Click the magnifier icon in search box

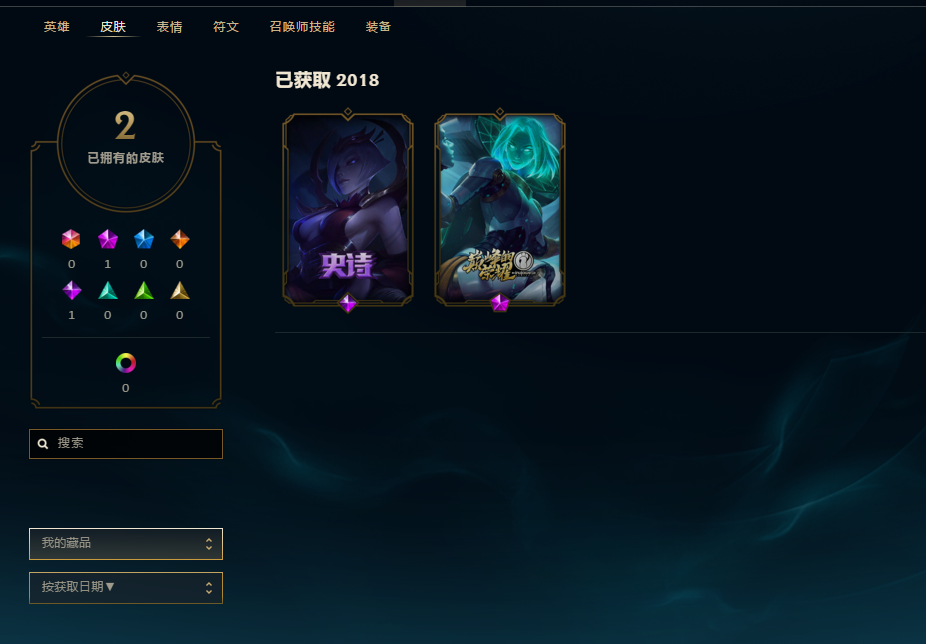(43, 444)
